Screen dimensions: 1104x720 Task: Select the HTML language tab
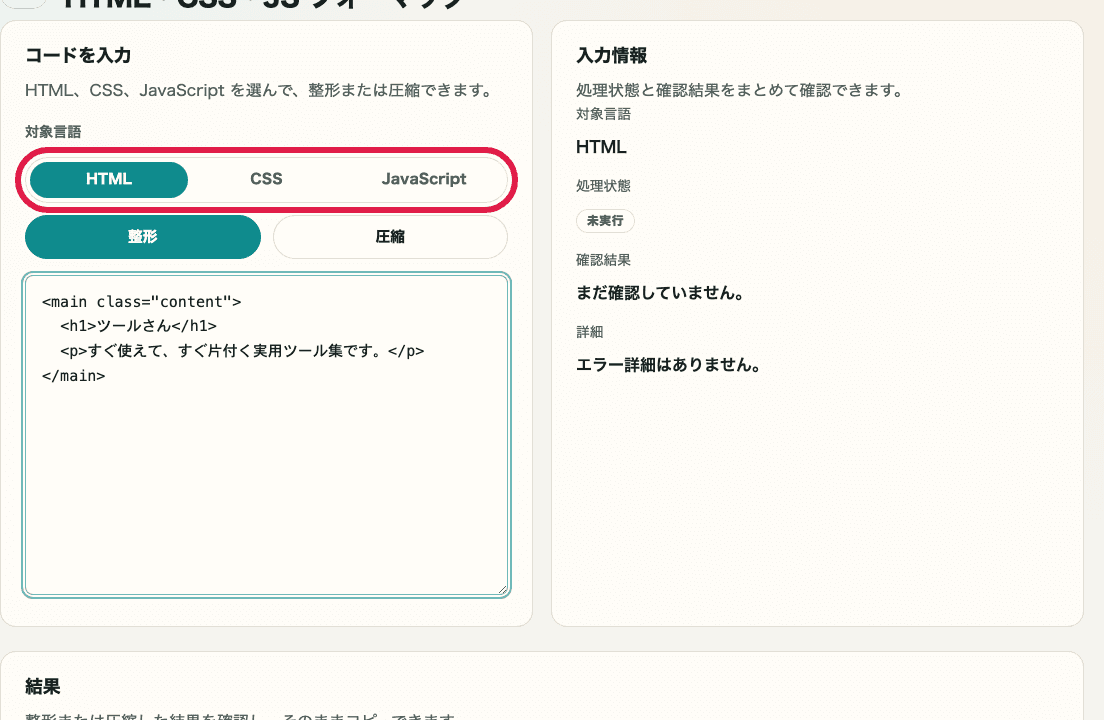tap(109, 179)
